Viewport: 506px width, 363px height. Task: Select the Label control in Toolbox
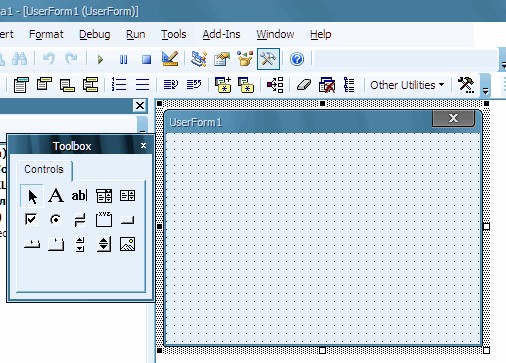click(x=56, y=196)
